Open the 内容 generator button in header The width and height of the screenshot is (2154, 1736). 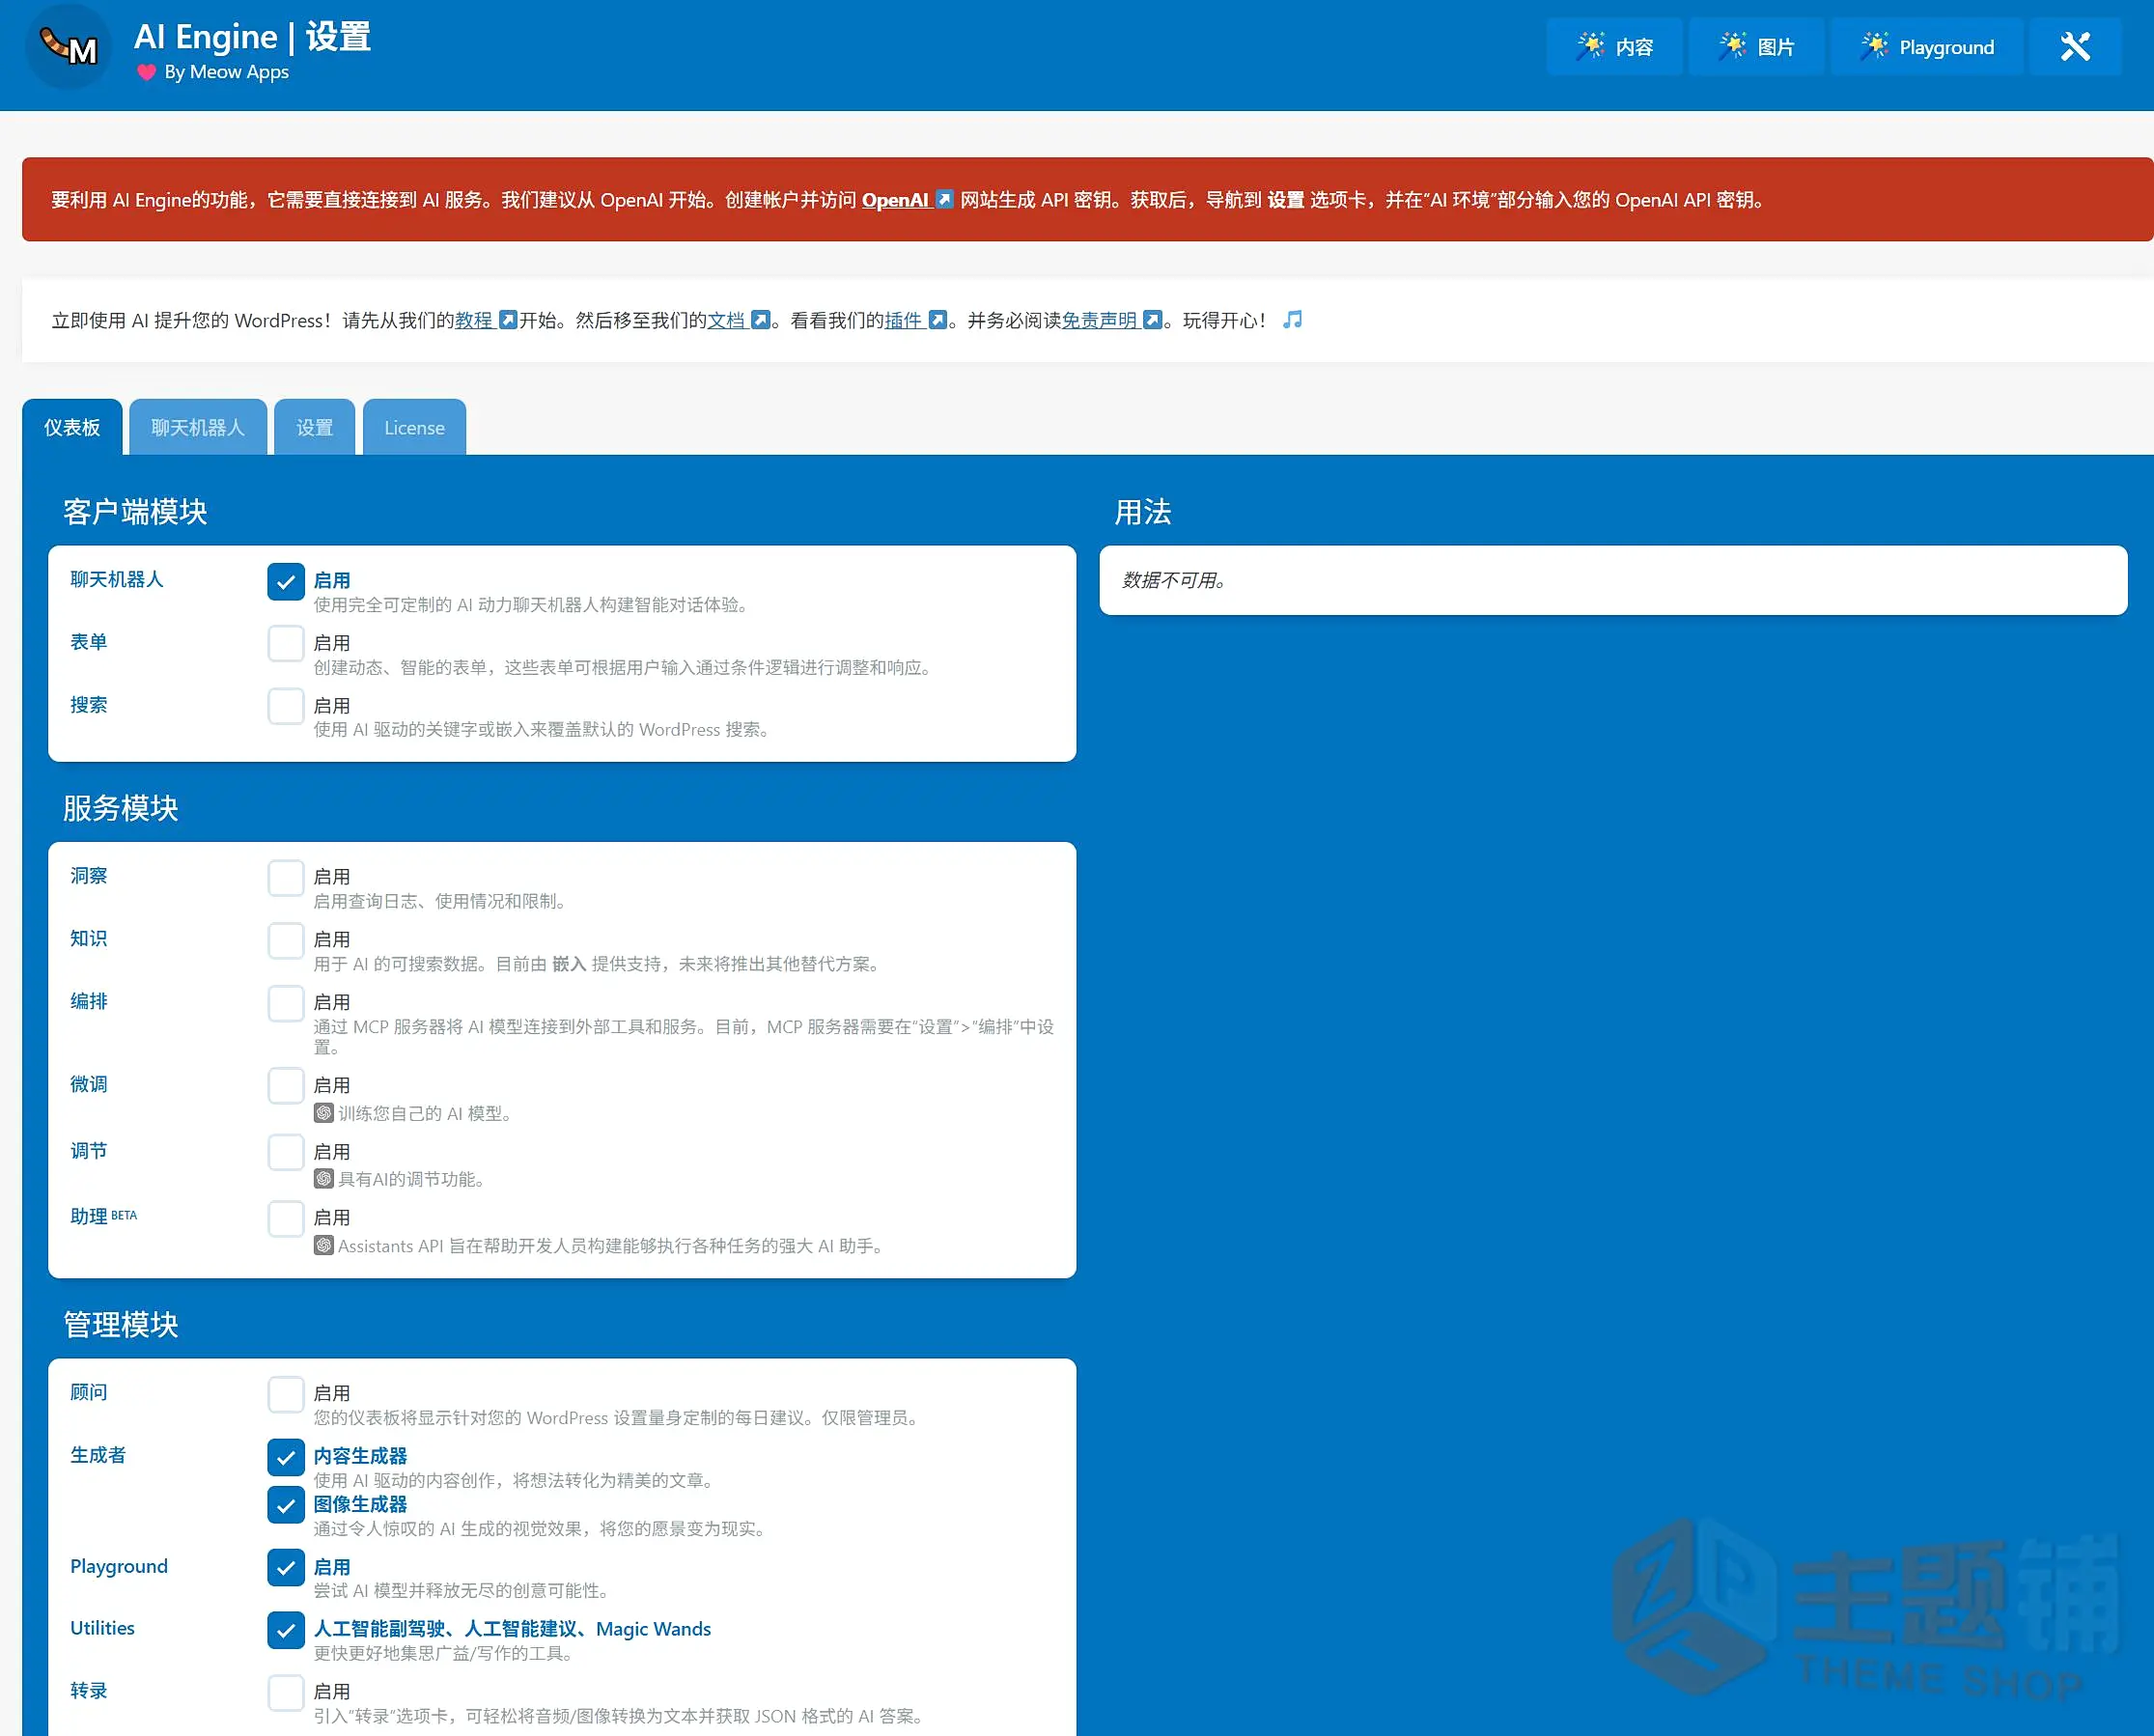pos(1614,47)
